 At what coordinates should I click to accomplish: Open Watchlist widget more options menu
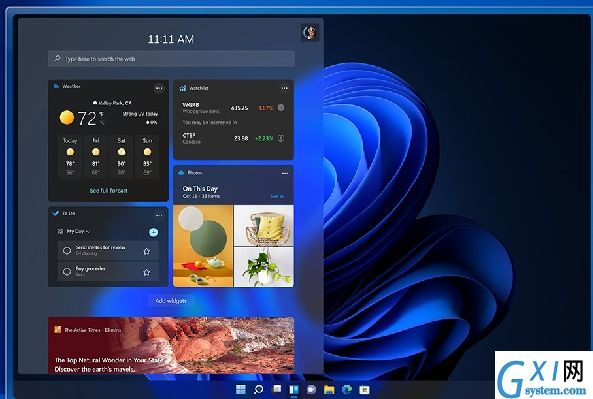point(284,88)
